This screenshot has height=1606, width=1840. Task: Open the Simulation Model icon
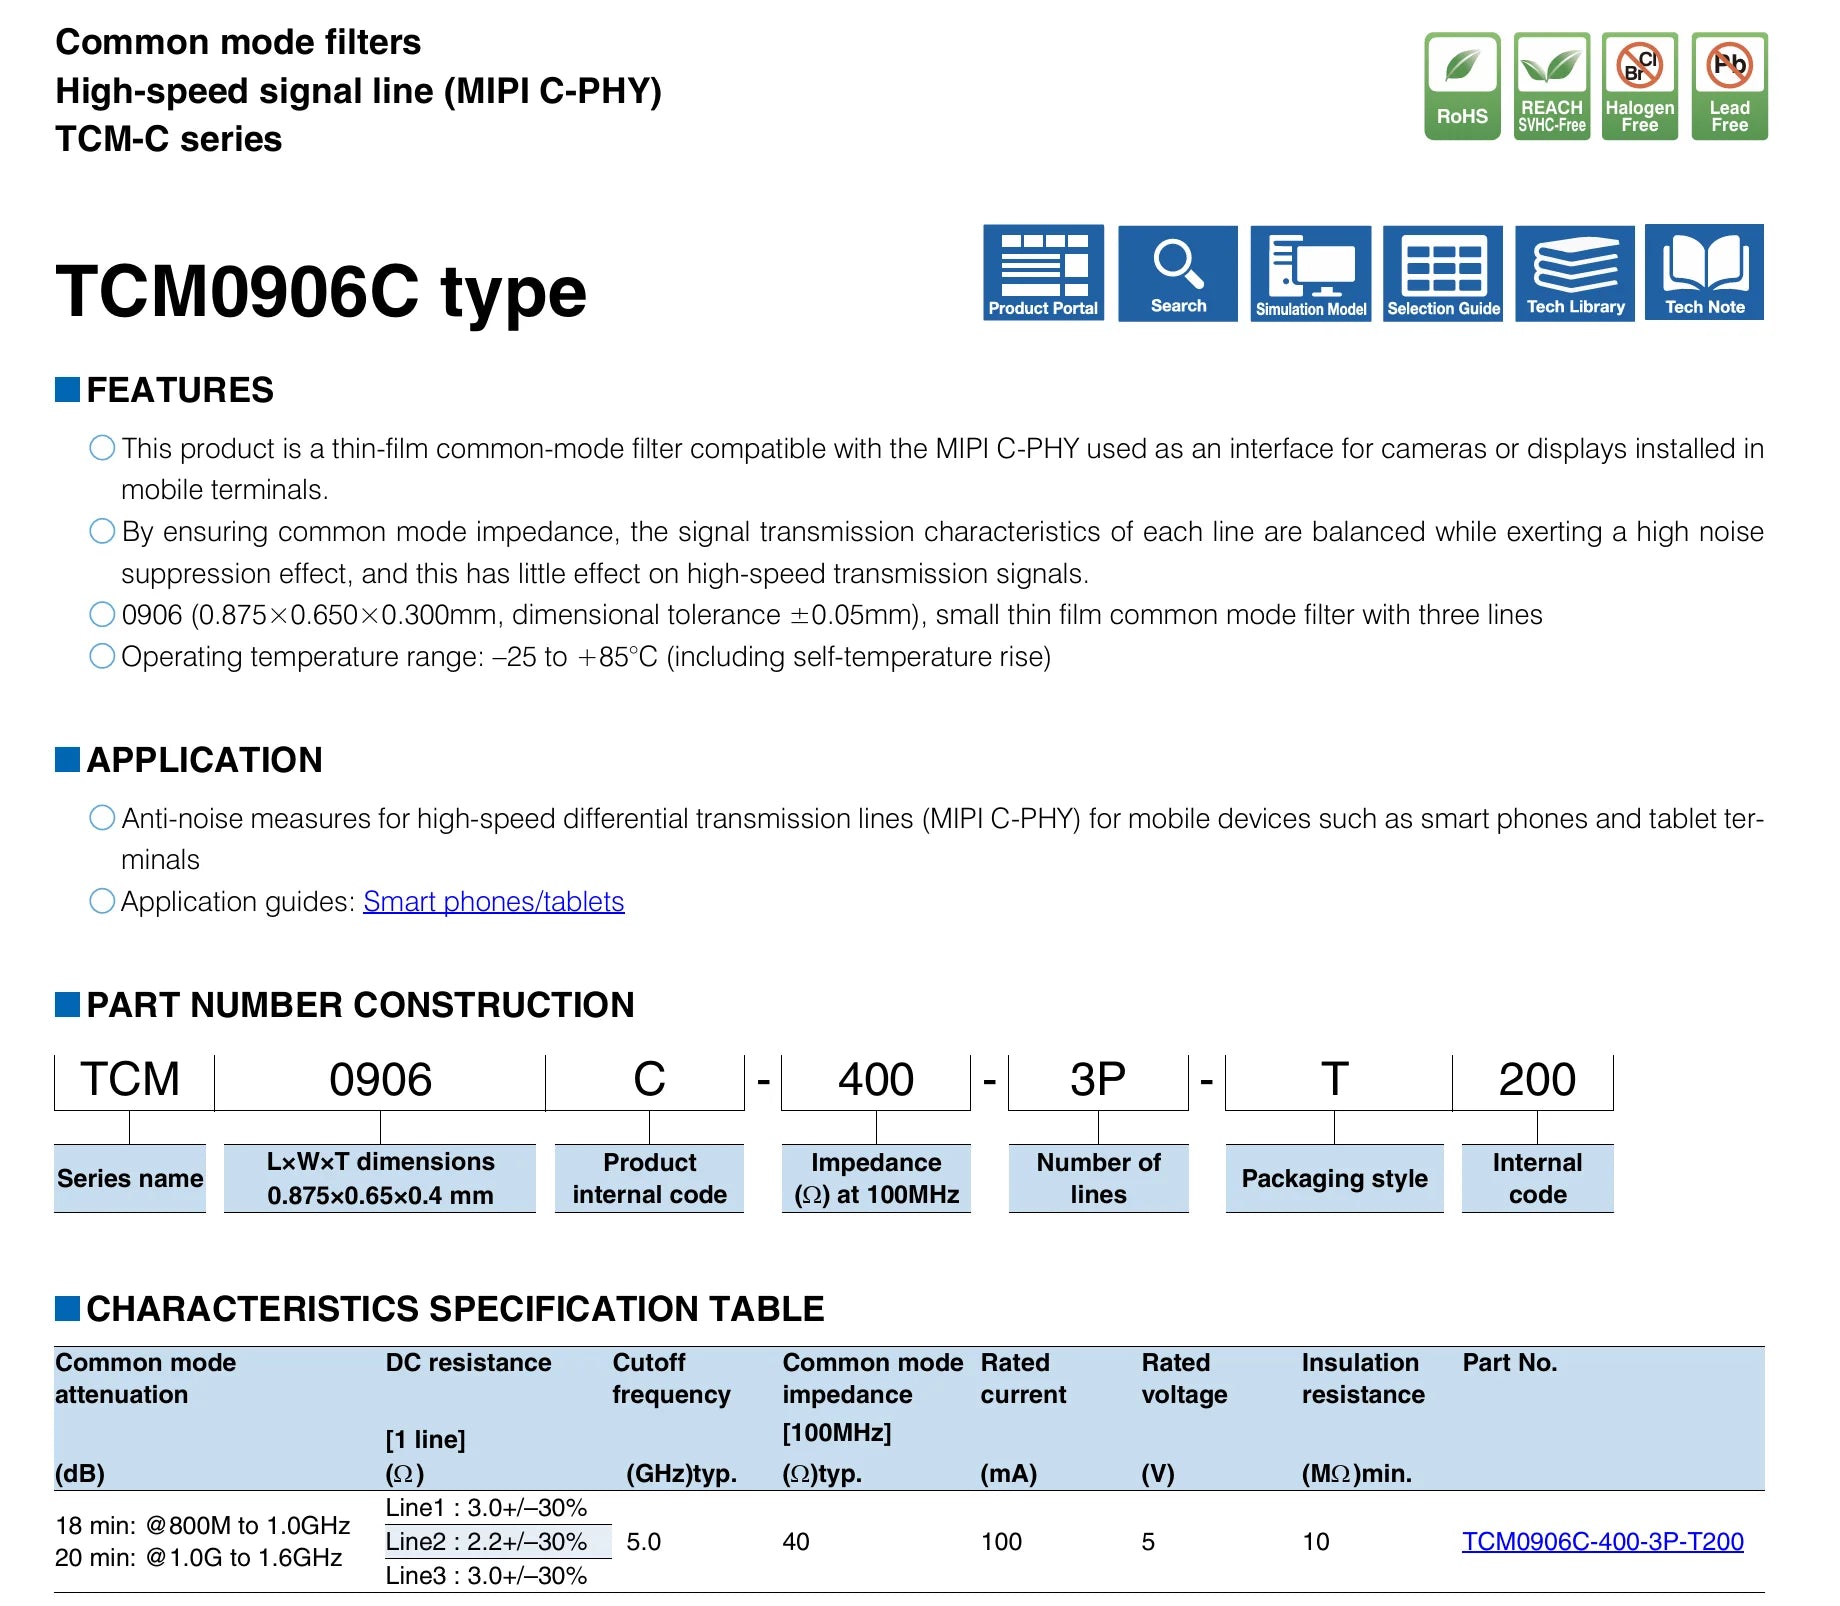[x=1311, y=273]
